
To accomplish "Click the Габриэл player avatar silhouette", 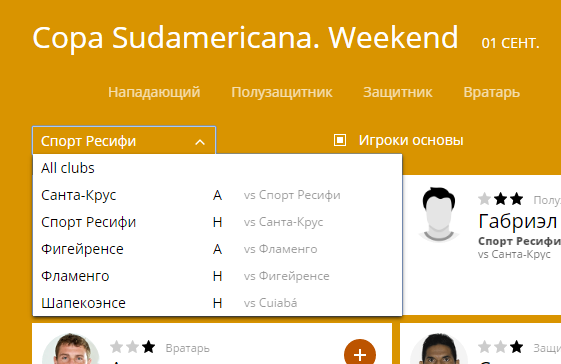I will click(439, 214).
